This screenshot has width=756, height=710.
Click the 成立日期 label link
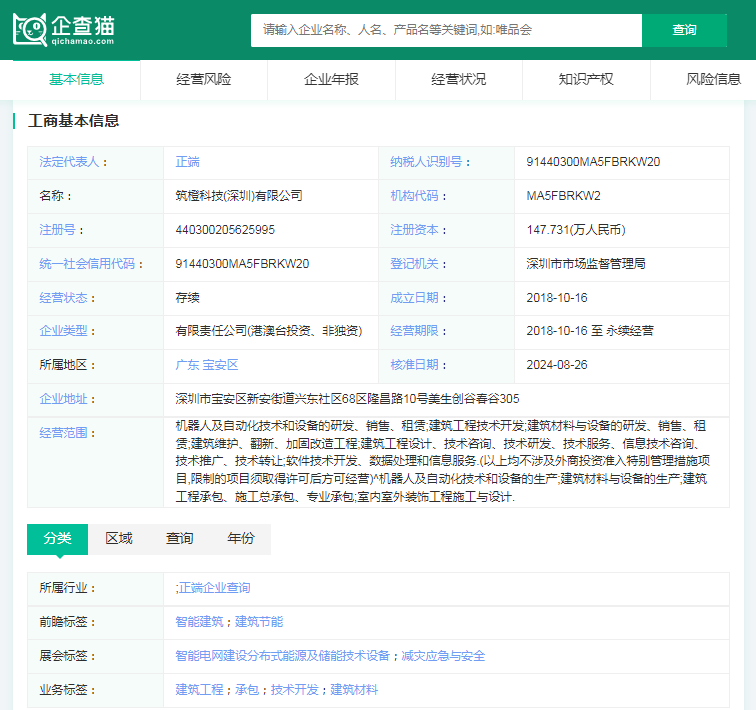414,298
